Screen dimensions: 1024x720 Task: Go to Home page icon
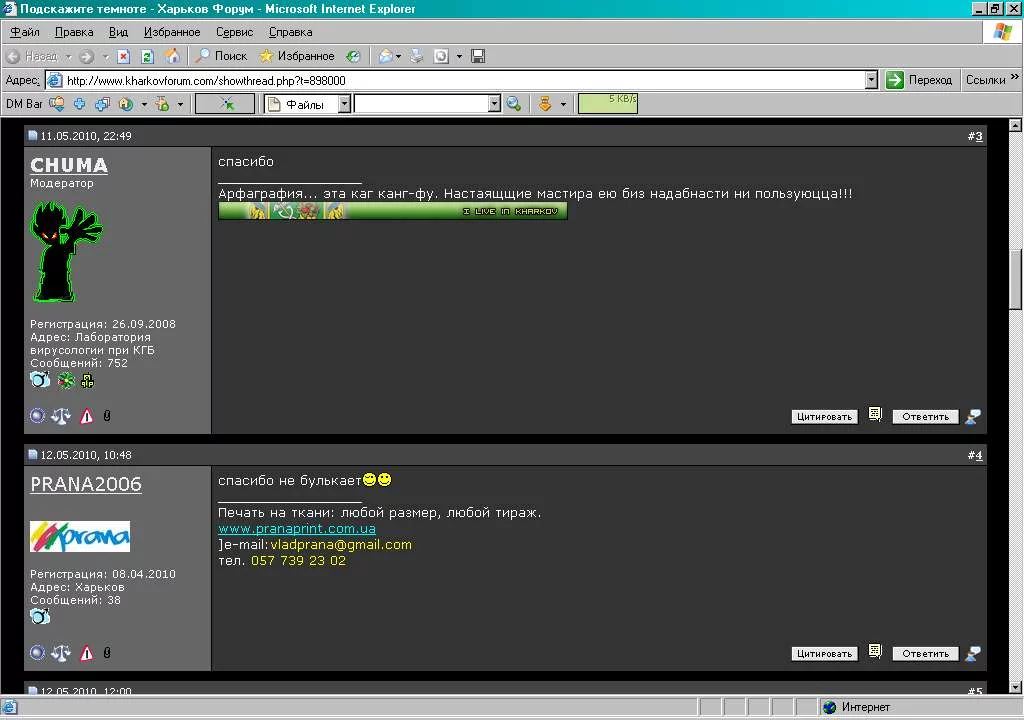point(172,56)
